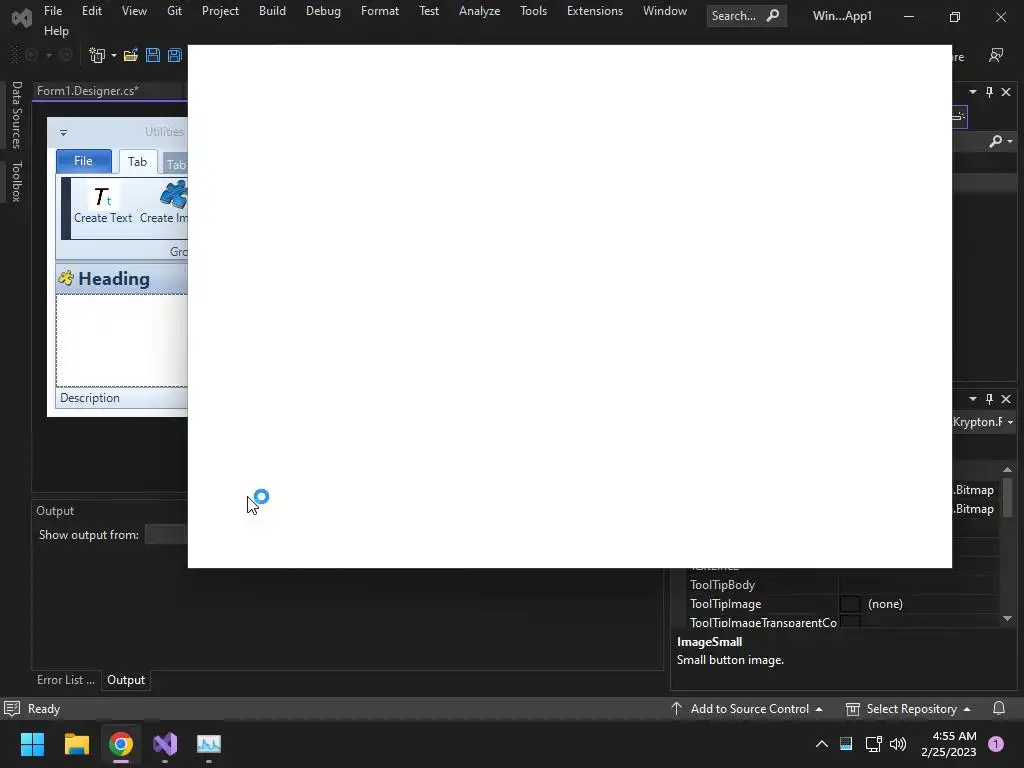The width and height of the screenshot is (1024, 768).
Task: Open upper right panel window options dropdown
Action: point(973,92)
